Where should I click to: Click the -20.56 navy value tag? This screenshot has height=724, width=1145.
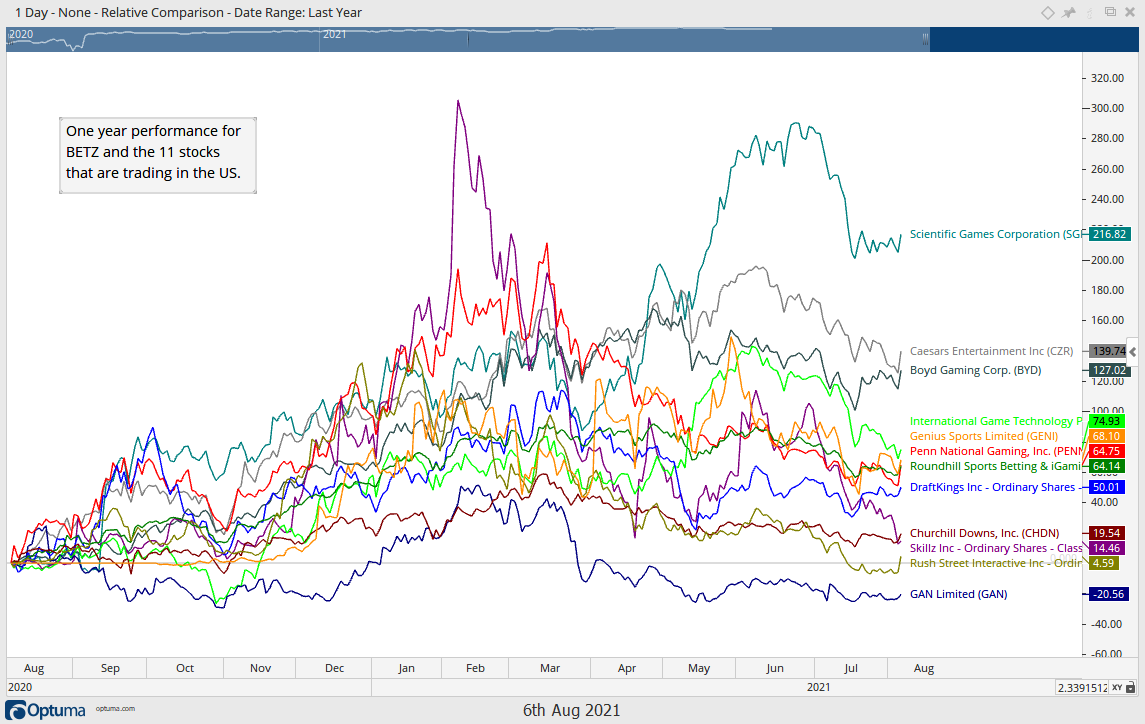(1108, 594)
